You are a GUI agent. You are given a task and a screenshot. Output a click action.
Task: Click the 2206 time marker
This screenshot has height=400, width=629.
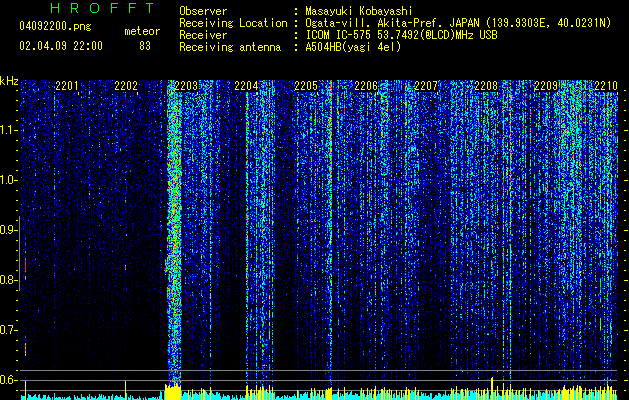coord(366,86)
